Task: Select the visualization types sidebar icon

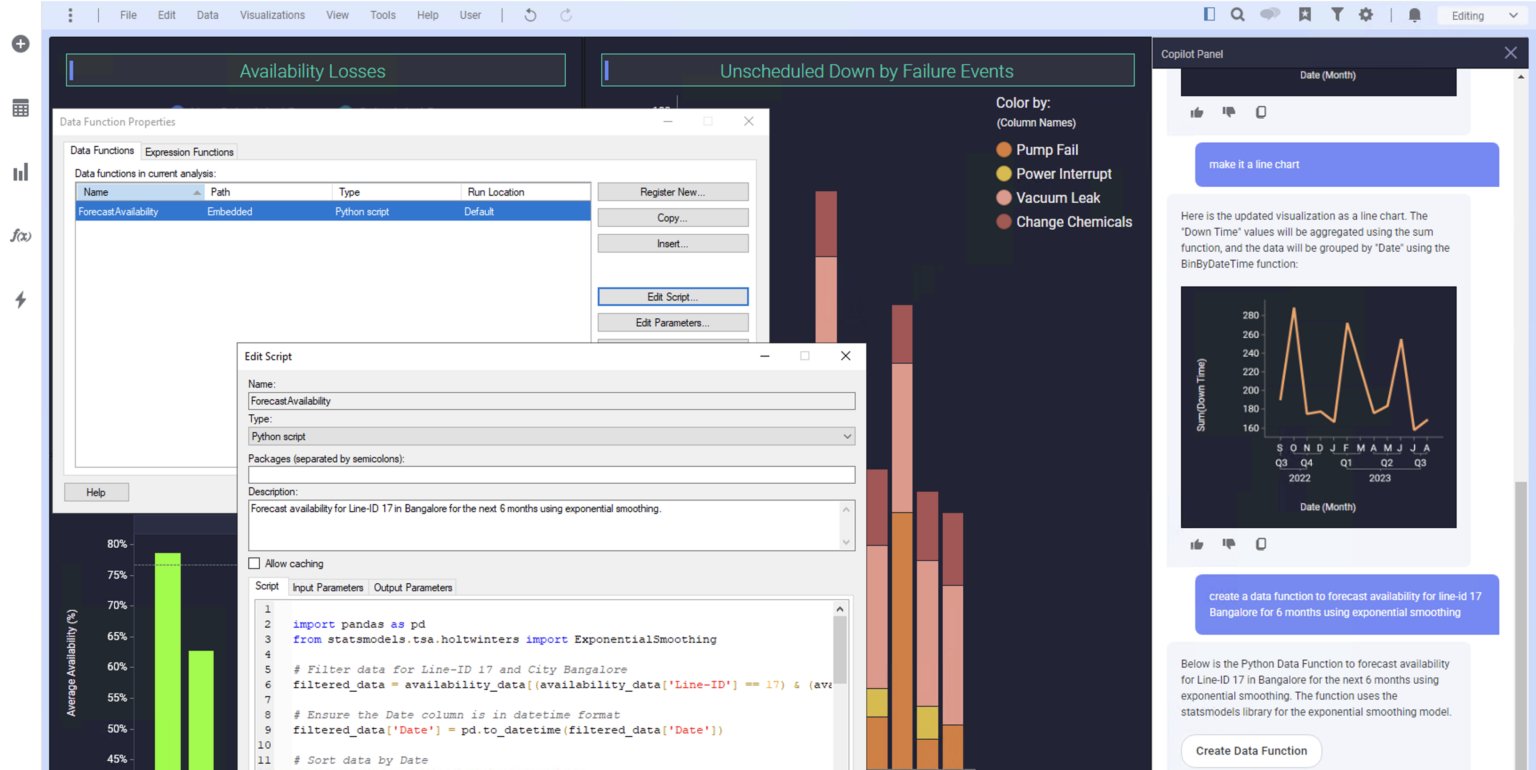Action: pyautogui.click(x=20, y=171)
